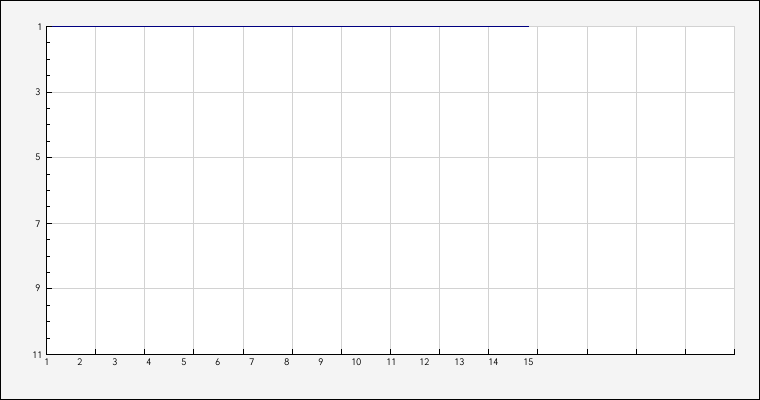Select horizontal axis label "6"
This screenshot has height=400, width=760.
click(x=218, y=362)
